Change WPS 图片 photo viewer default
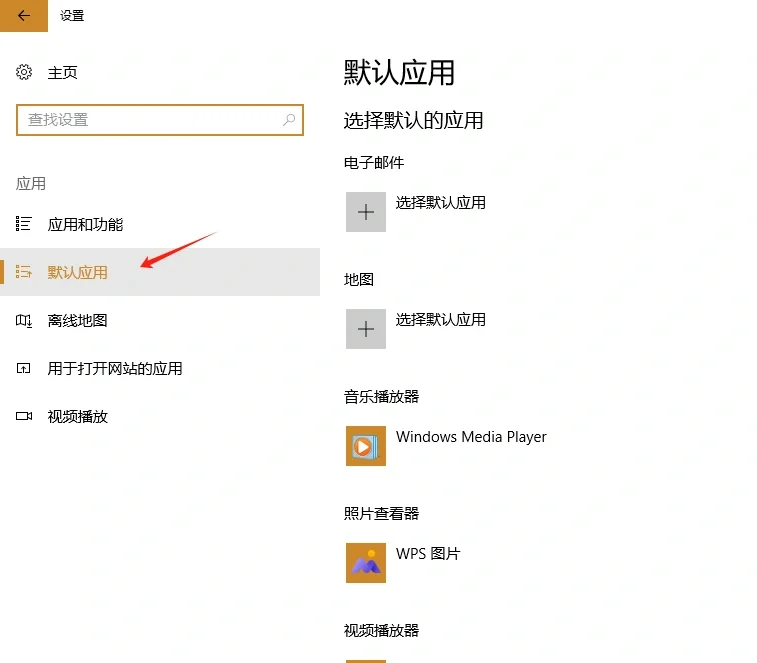Viewport: 757px width, 663px height. tap(428, 553)
